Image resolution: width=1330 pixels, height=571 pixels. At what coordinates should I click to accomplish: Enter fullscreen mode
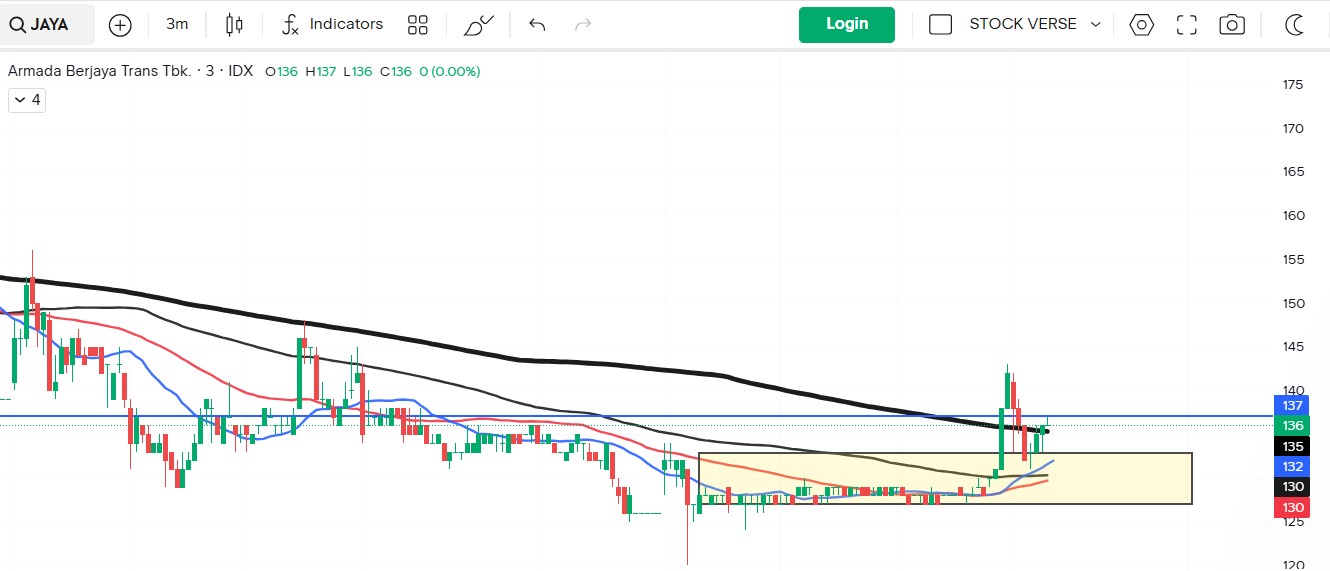(x=1187, y=25)
